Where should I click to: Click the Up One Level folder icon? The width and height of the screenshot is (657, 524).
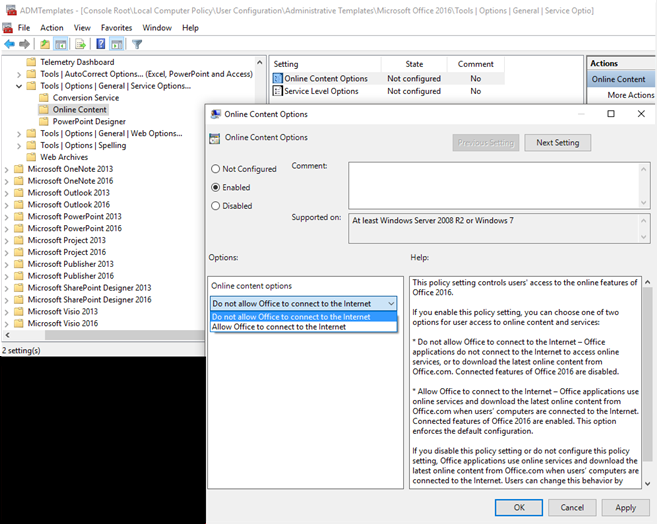point(45,44)
